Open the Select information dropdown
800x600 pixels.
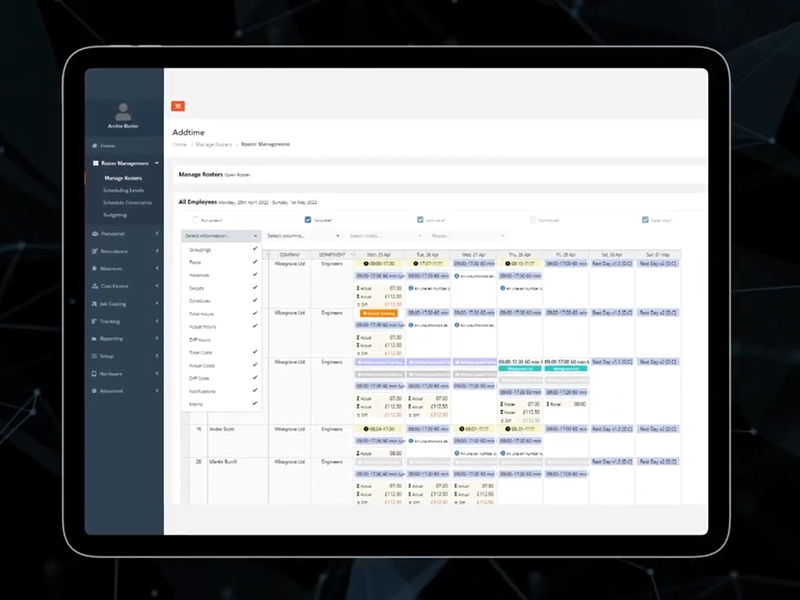221,236
